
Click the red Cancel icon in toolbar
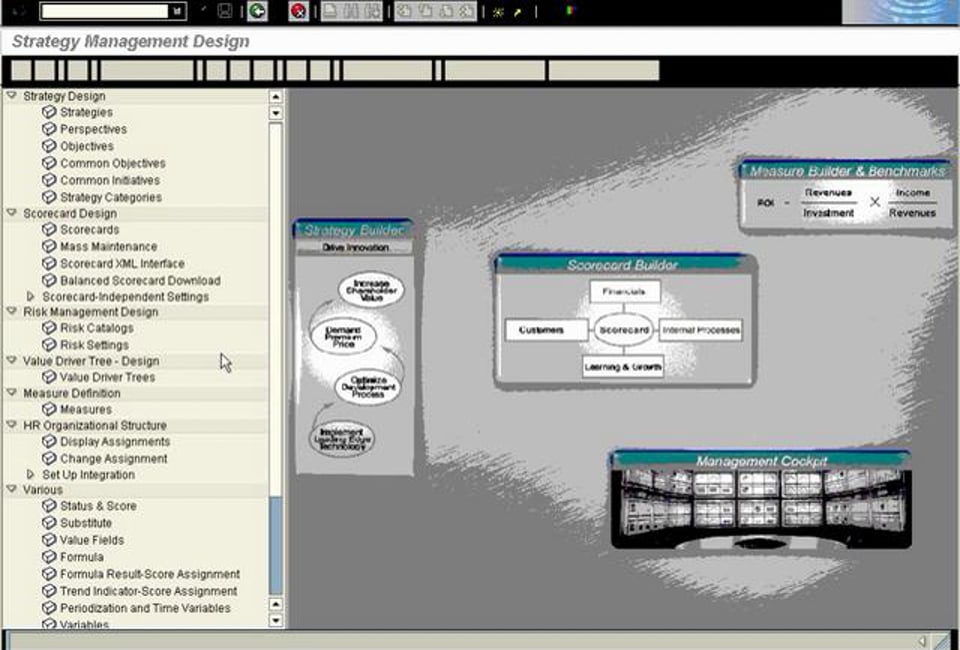pyautogui.click(x=298, y=11)
